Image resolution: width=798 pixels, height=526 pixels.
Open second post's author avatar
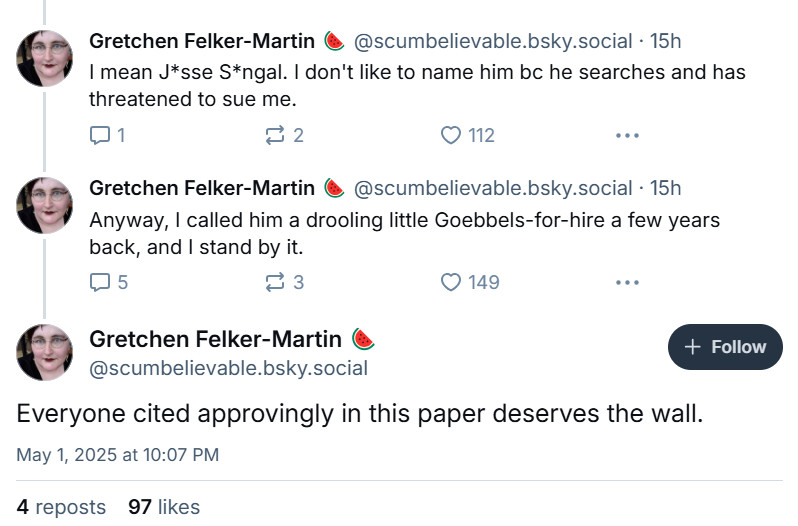click(x=44, y=205)
